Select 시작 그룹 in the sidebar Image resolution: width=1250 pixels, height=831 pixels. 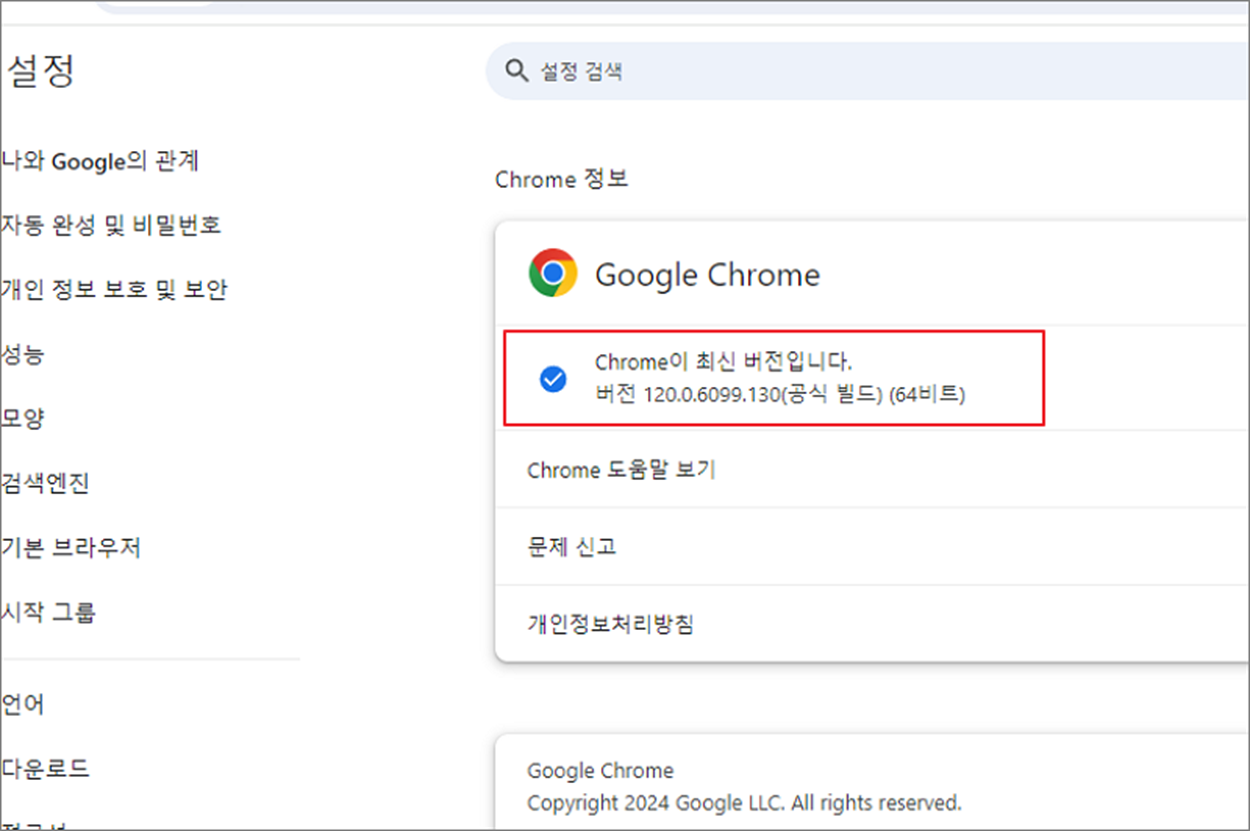coord(49,611)
